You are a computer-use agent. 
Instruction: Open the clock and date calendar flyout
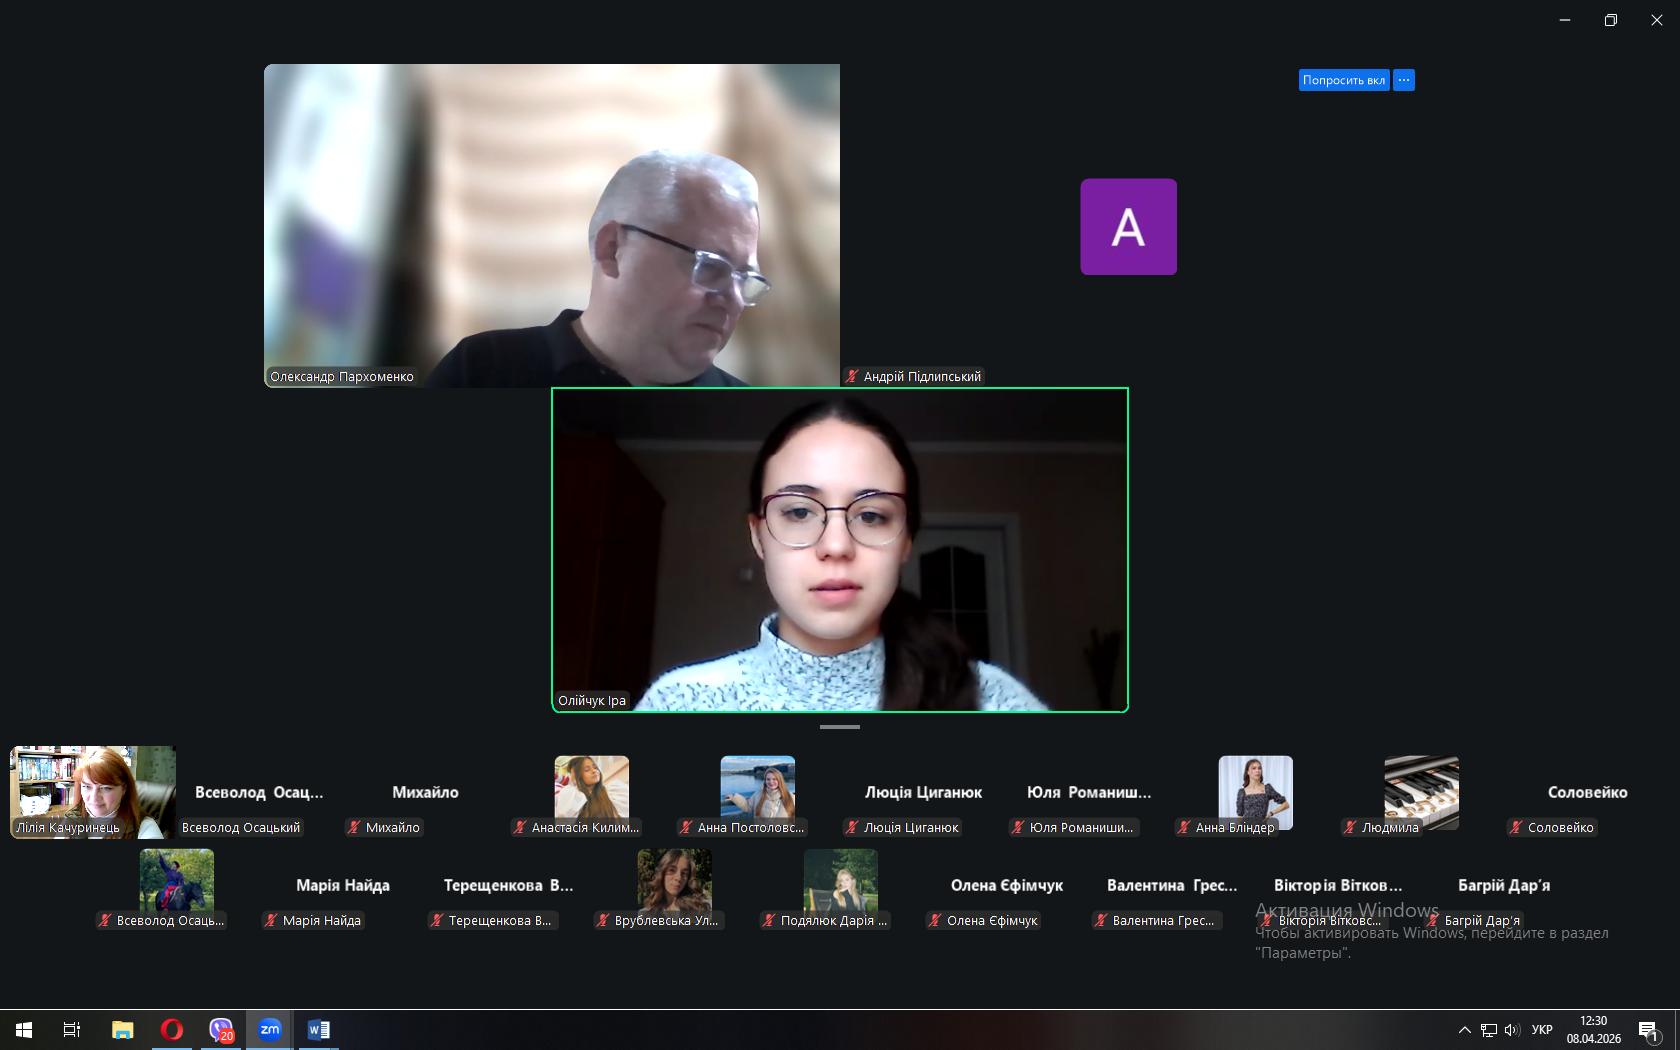[x=1593, y=1030]
